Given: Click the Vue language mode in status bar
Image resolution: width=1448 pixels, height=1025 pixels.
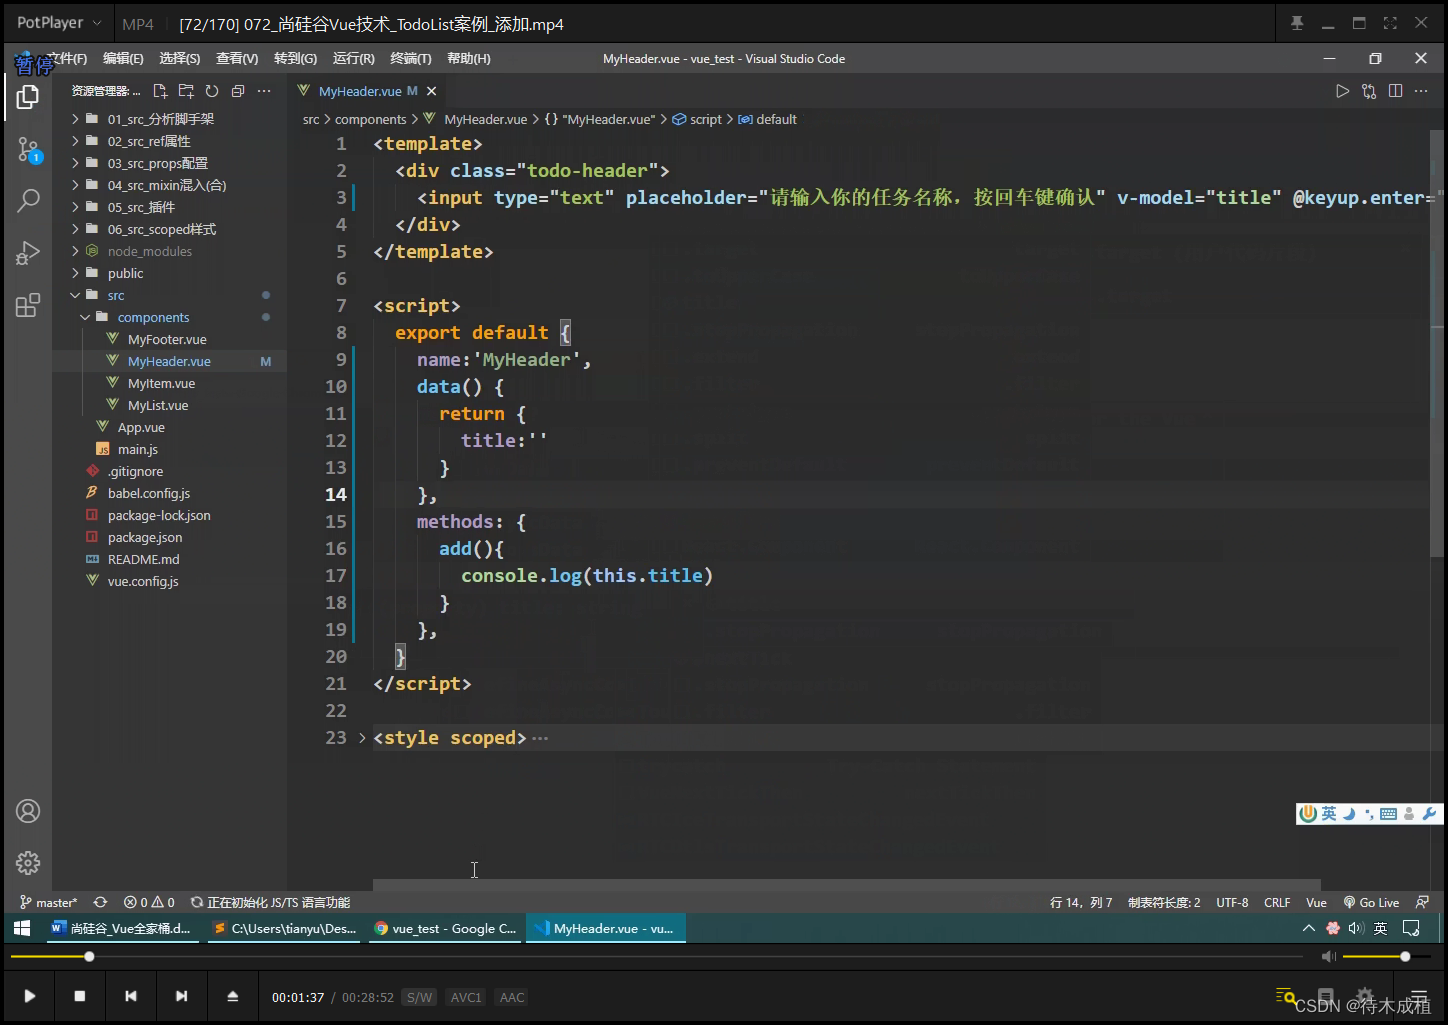Looking at the screenshot, I should tap(1316, 902).
